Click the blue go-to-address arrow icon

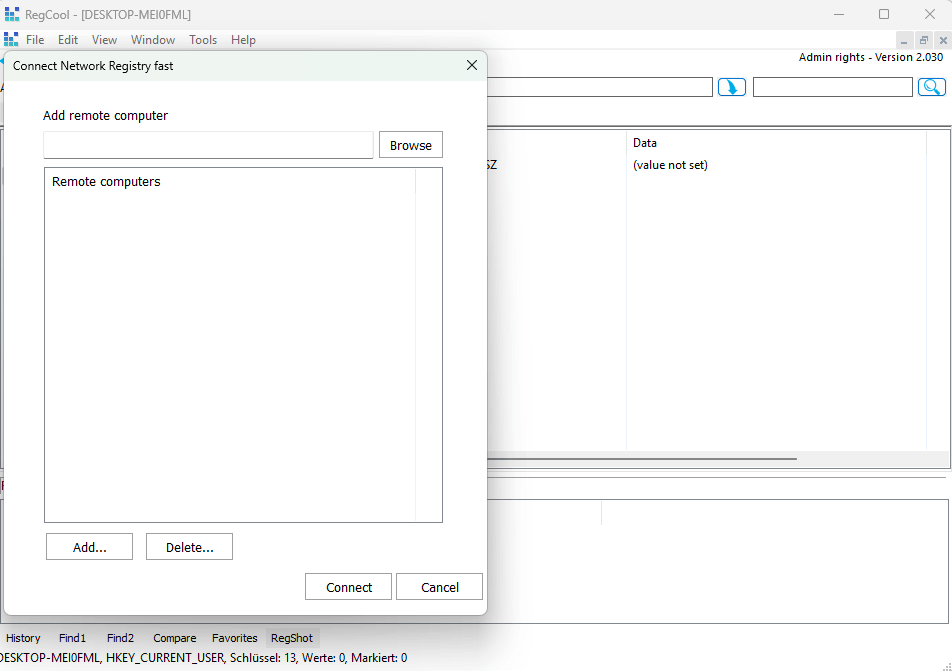coord(732,88)
